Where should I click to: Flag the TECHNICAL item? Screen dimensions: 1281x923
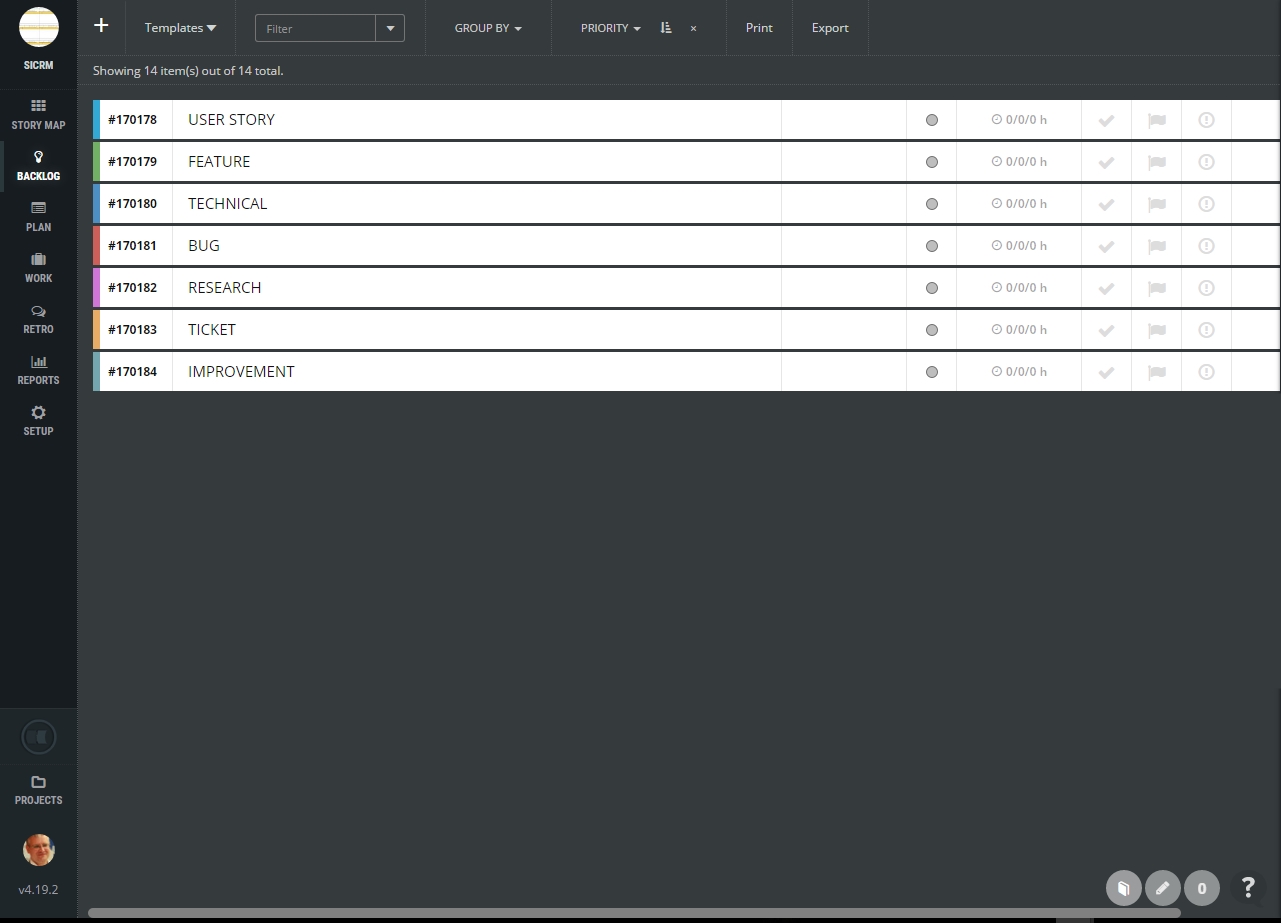pos(1156,204)
